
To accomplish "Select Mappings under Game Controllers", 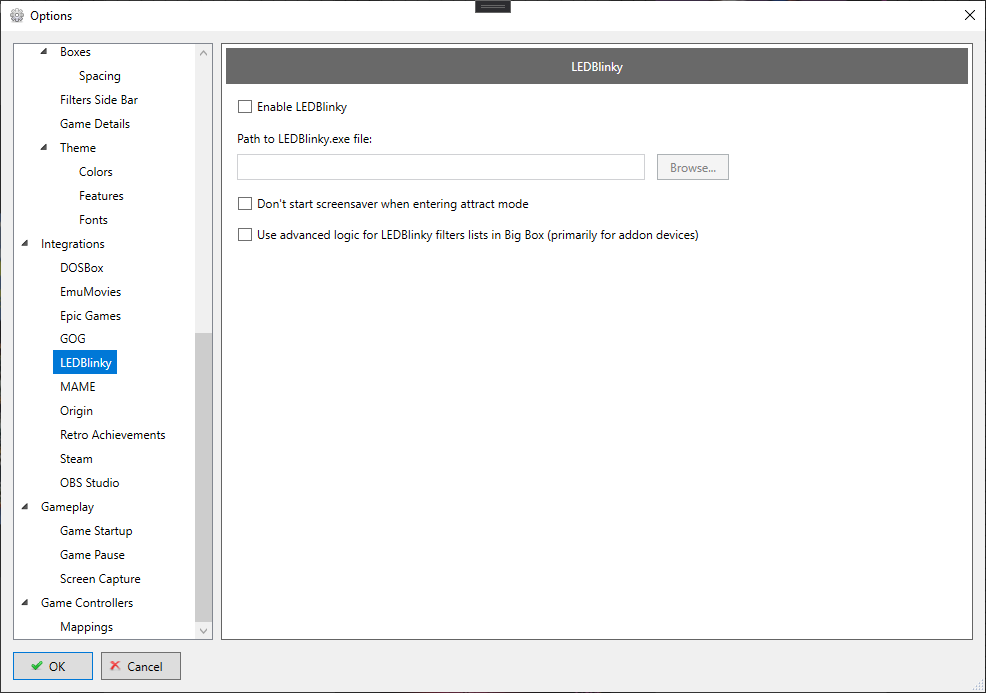I will 86,627.
